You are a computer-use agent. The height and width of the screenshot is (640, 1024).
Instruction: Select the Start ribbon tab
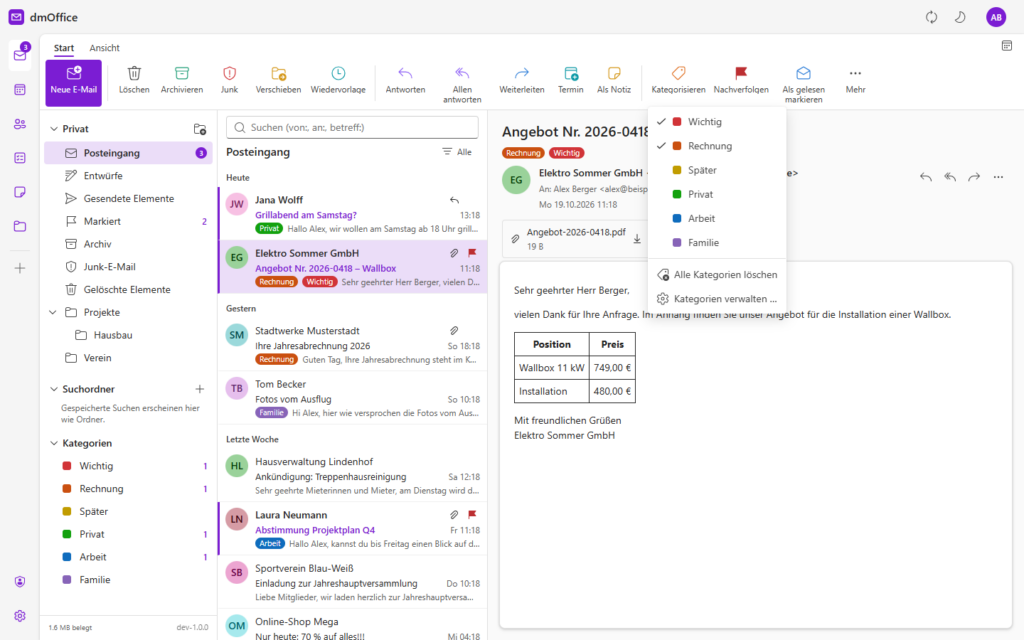[63, 48]
